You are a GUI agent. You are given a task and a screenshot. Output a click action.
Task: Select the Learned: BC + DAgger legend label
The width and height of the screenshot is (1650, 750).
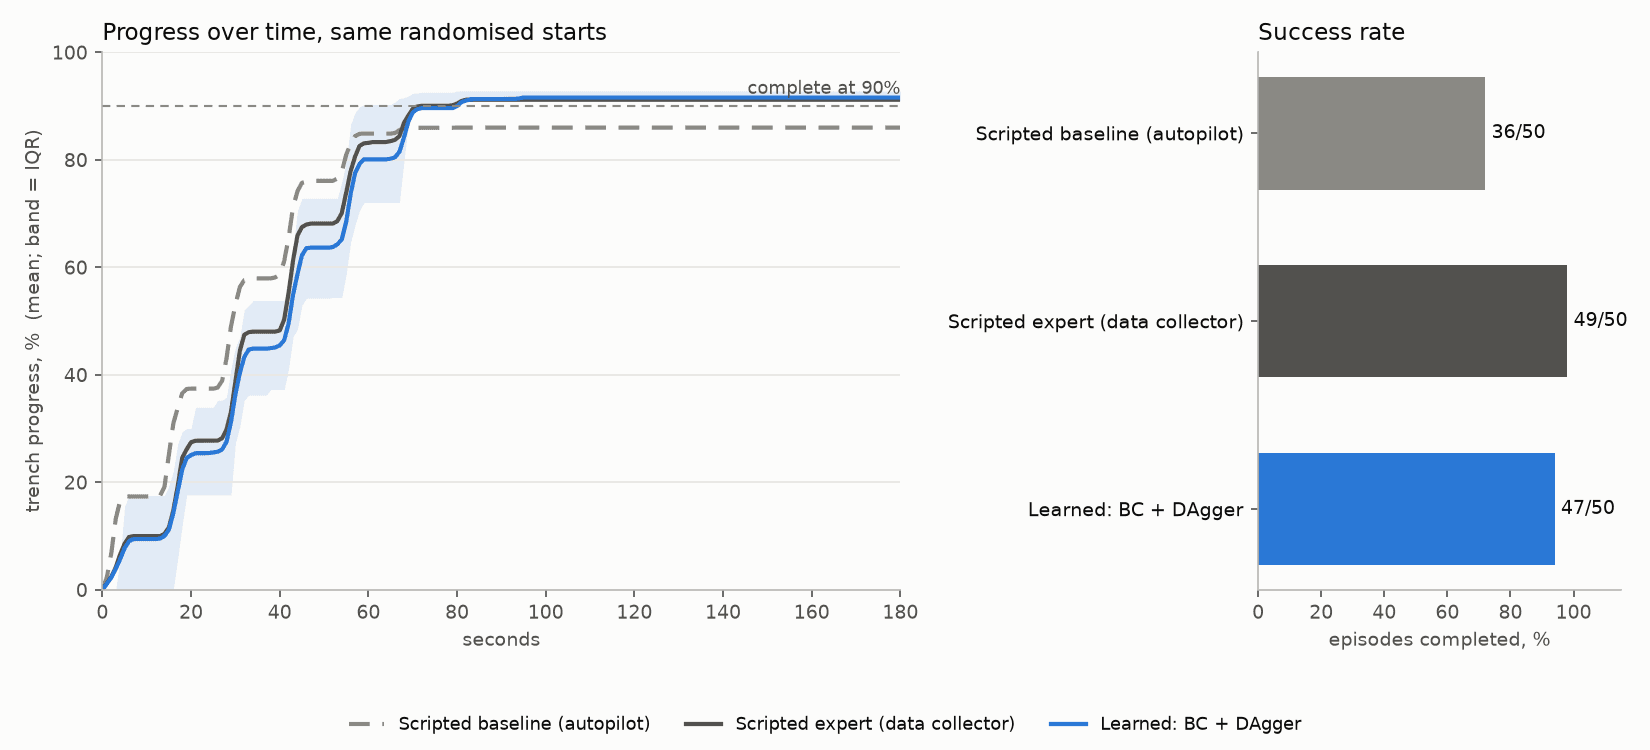click(x=1200, y=724)
